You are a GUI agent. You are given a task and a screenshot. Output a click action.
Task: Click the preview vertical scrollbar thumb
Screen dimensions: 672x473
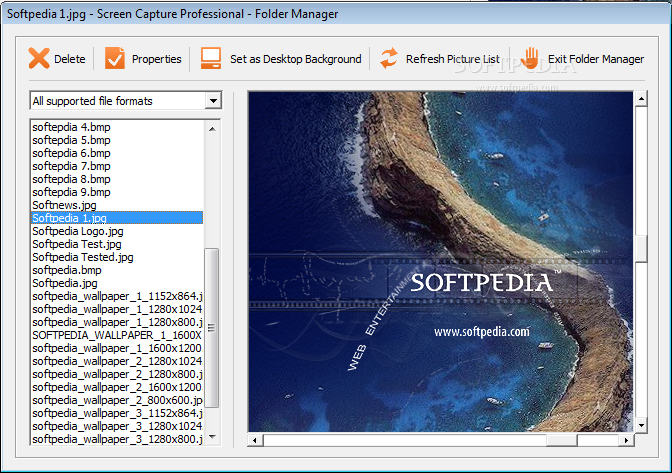coord(641,248)
